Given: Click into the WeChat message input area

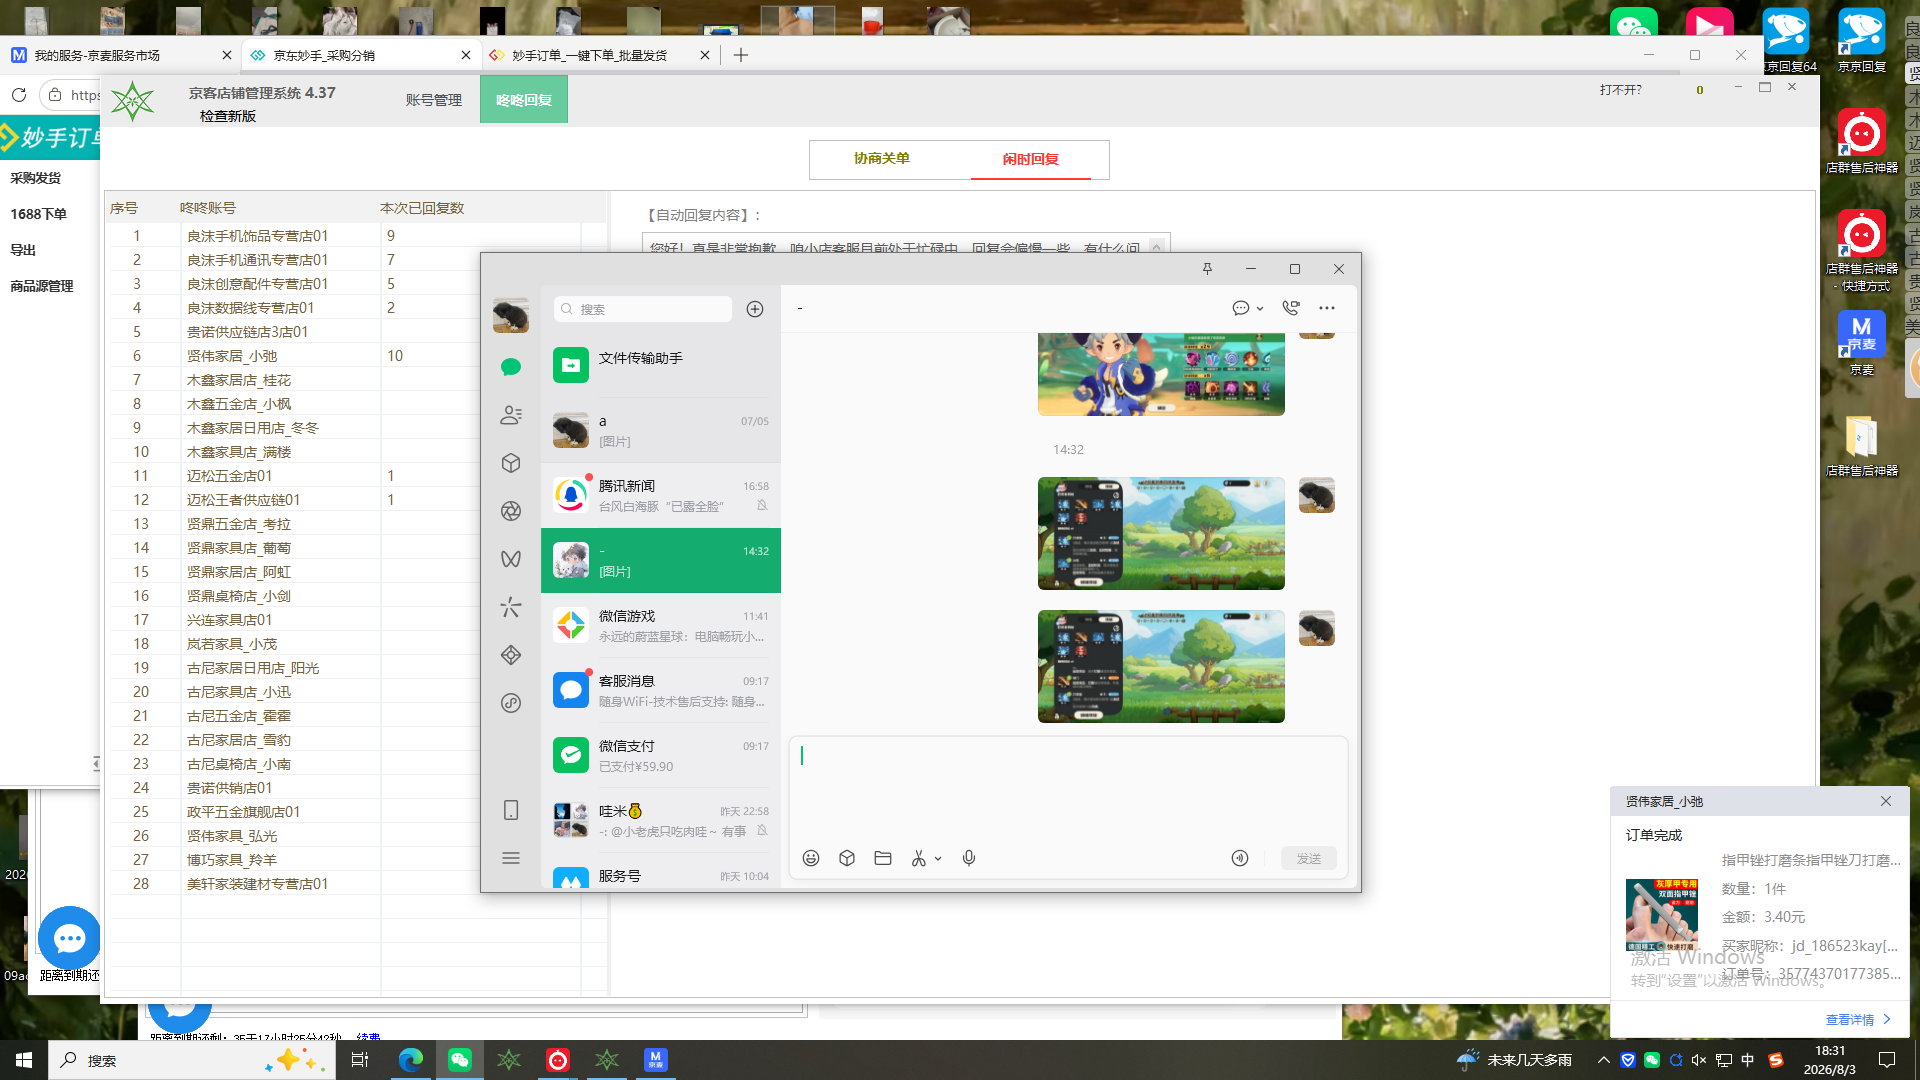Looking at the screenshot, I should click(1068, 790).
